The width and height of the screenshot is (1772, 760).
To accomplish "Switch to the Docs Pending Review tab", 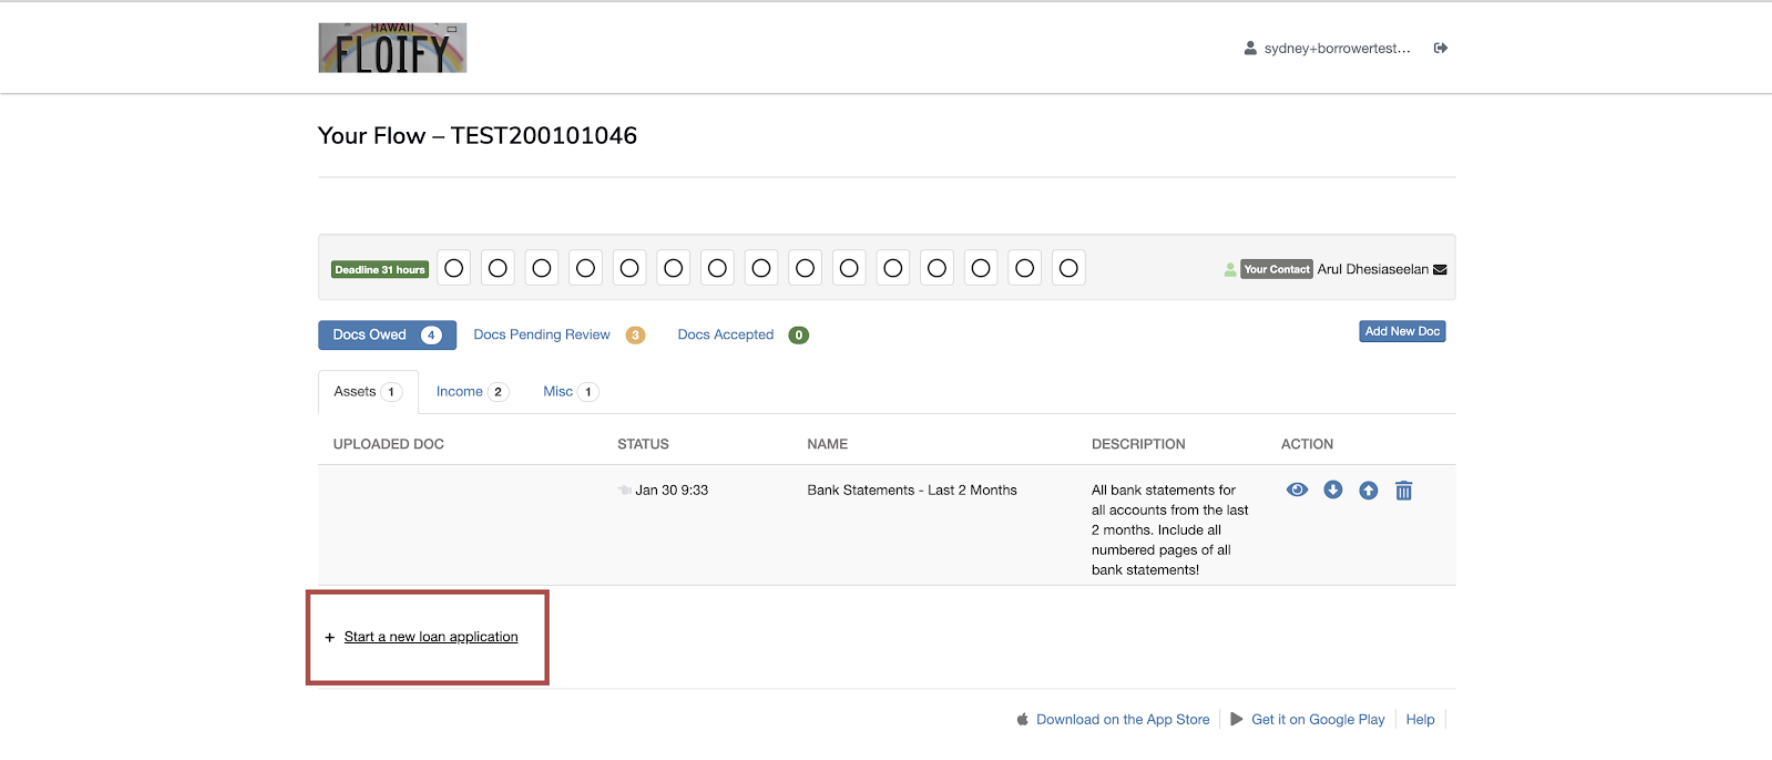I will click(x=542, y=335).
